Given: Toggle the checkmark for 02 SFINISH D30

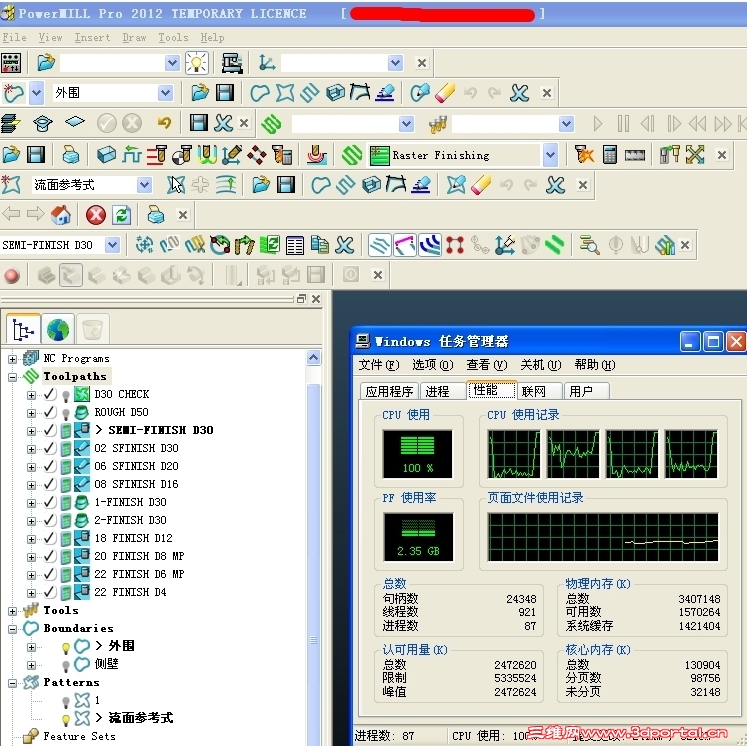Looking at the screenshot, I should click(x=50, y=448).
